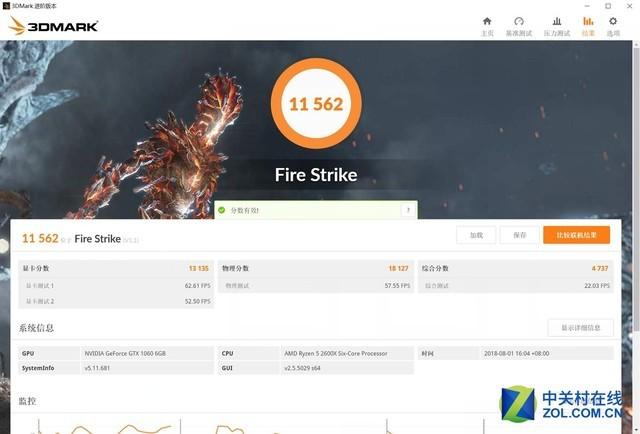Click the 基准测试 tab label text
This screenshot has height=434, width=640.
coord(519,33)
